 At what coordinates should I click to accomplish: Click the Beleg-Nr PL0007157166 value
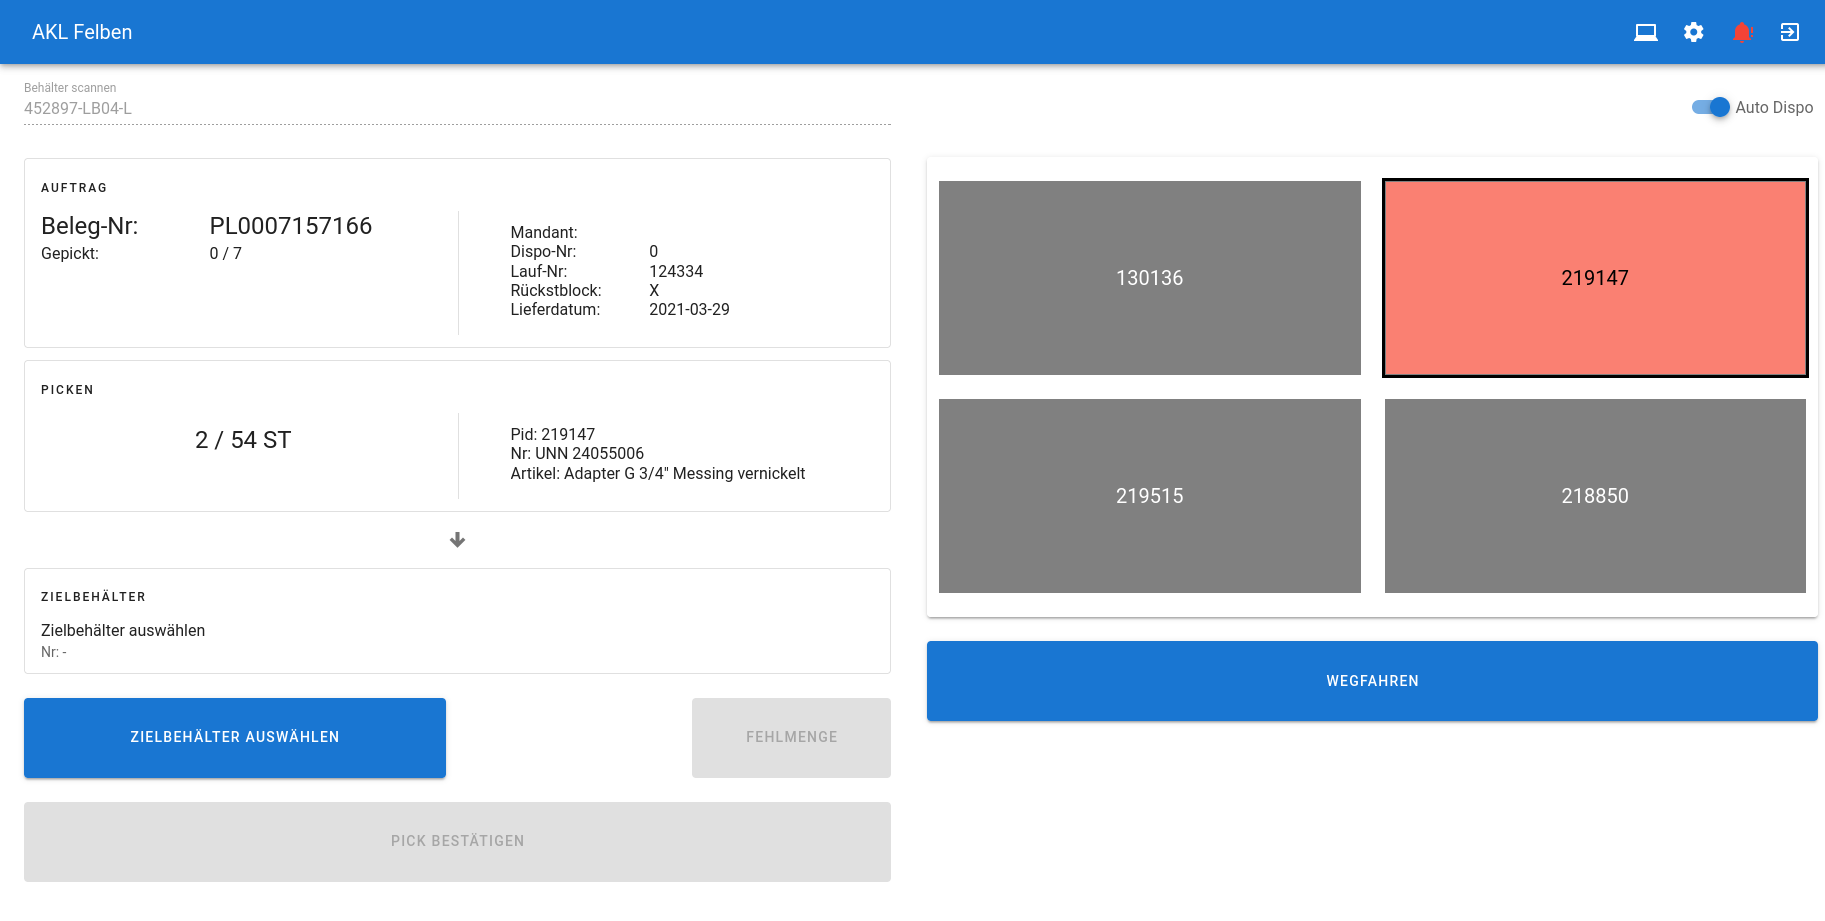click(x=290, y=226)
